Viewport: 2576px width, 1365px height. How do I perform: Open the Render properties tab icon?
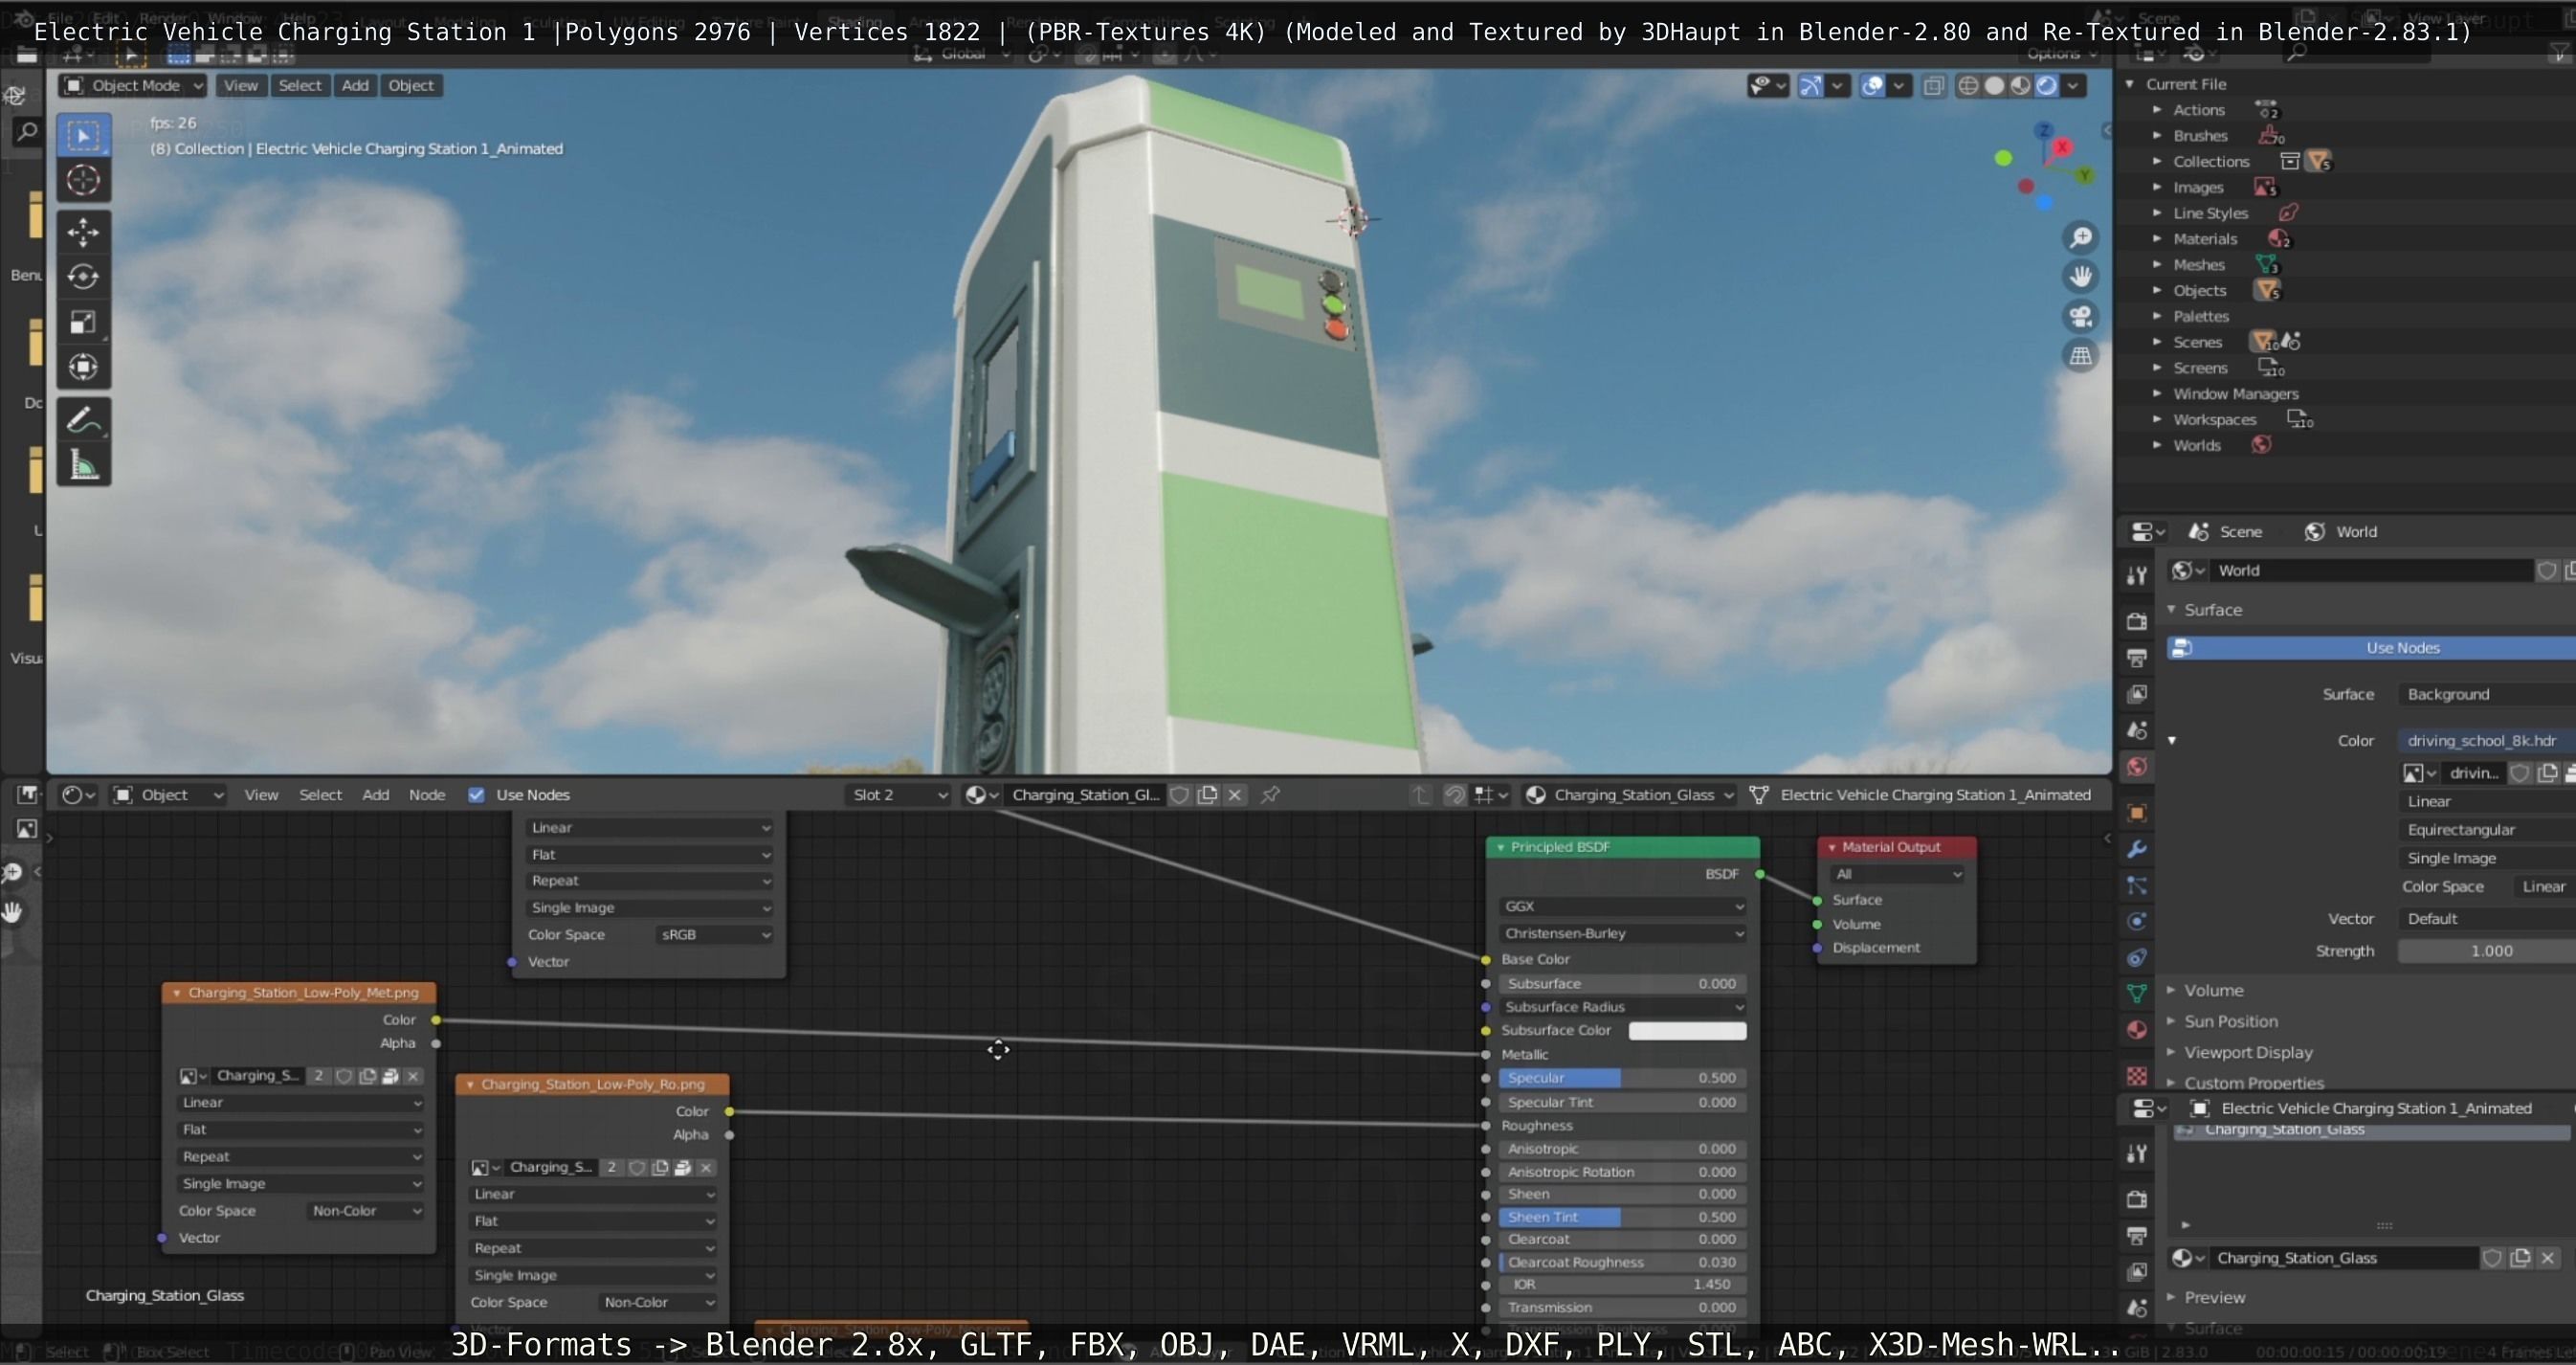[2137, 621]
